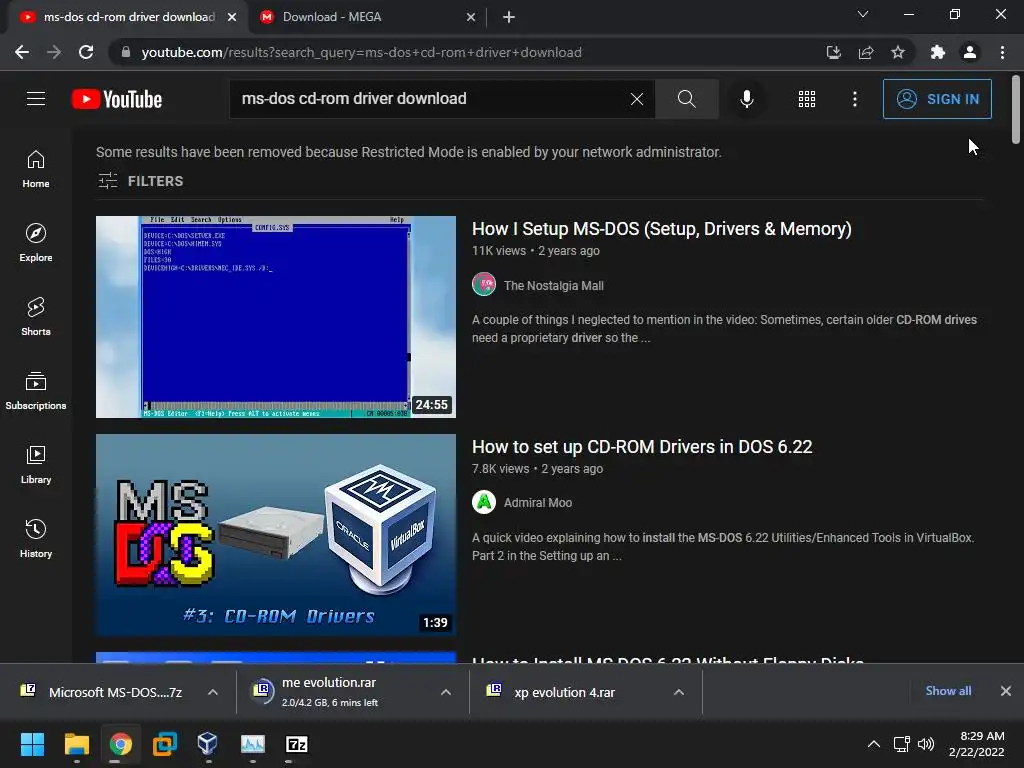Open the Chrome three-dot menu
This screenshot has height=768, width=1024.
tap(1002, 52)
